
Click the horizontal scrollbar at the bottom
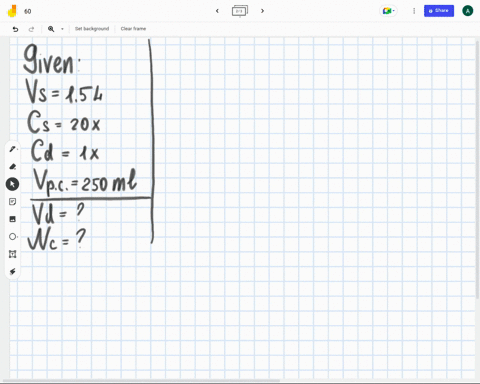(142, 380)
